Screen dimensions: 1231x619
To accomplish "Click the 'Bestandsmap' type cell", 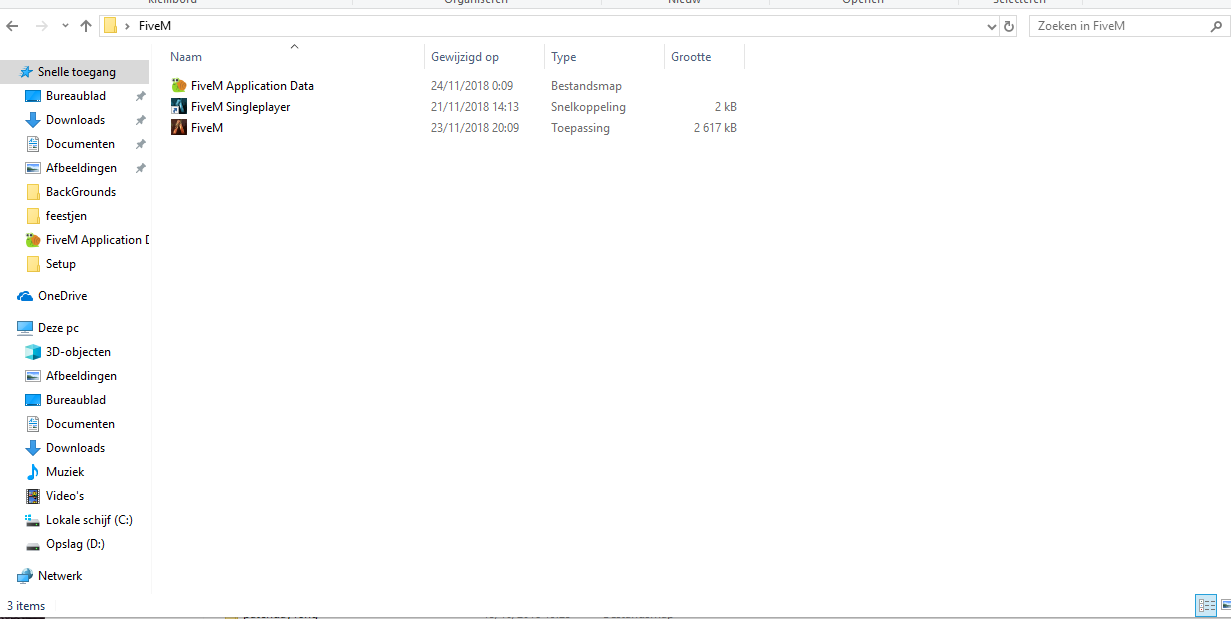I will click(586, 86).
